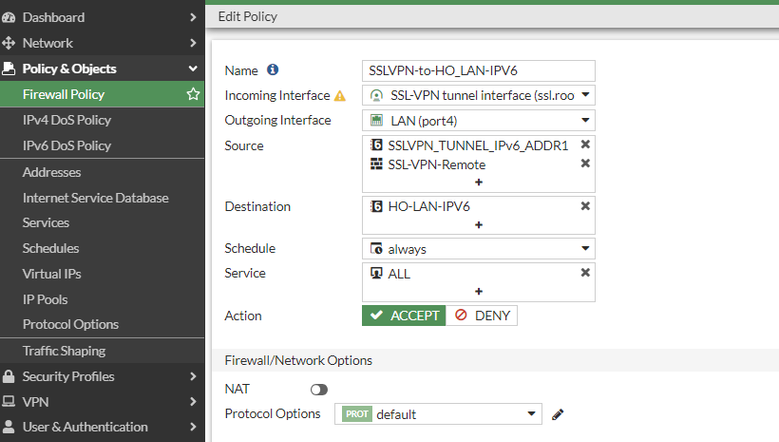Select the DENY action
This screenshot has height=442, width=779.
click(x=482, y=316)
